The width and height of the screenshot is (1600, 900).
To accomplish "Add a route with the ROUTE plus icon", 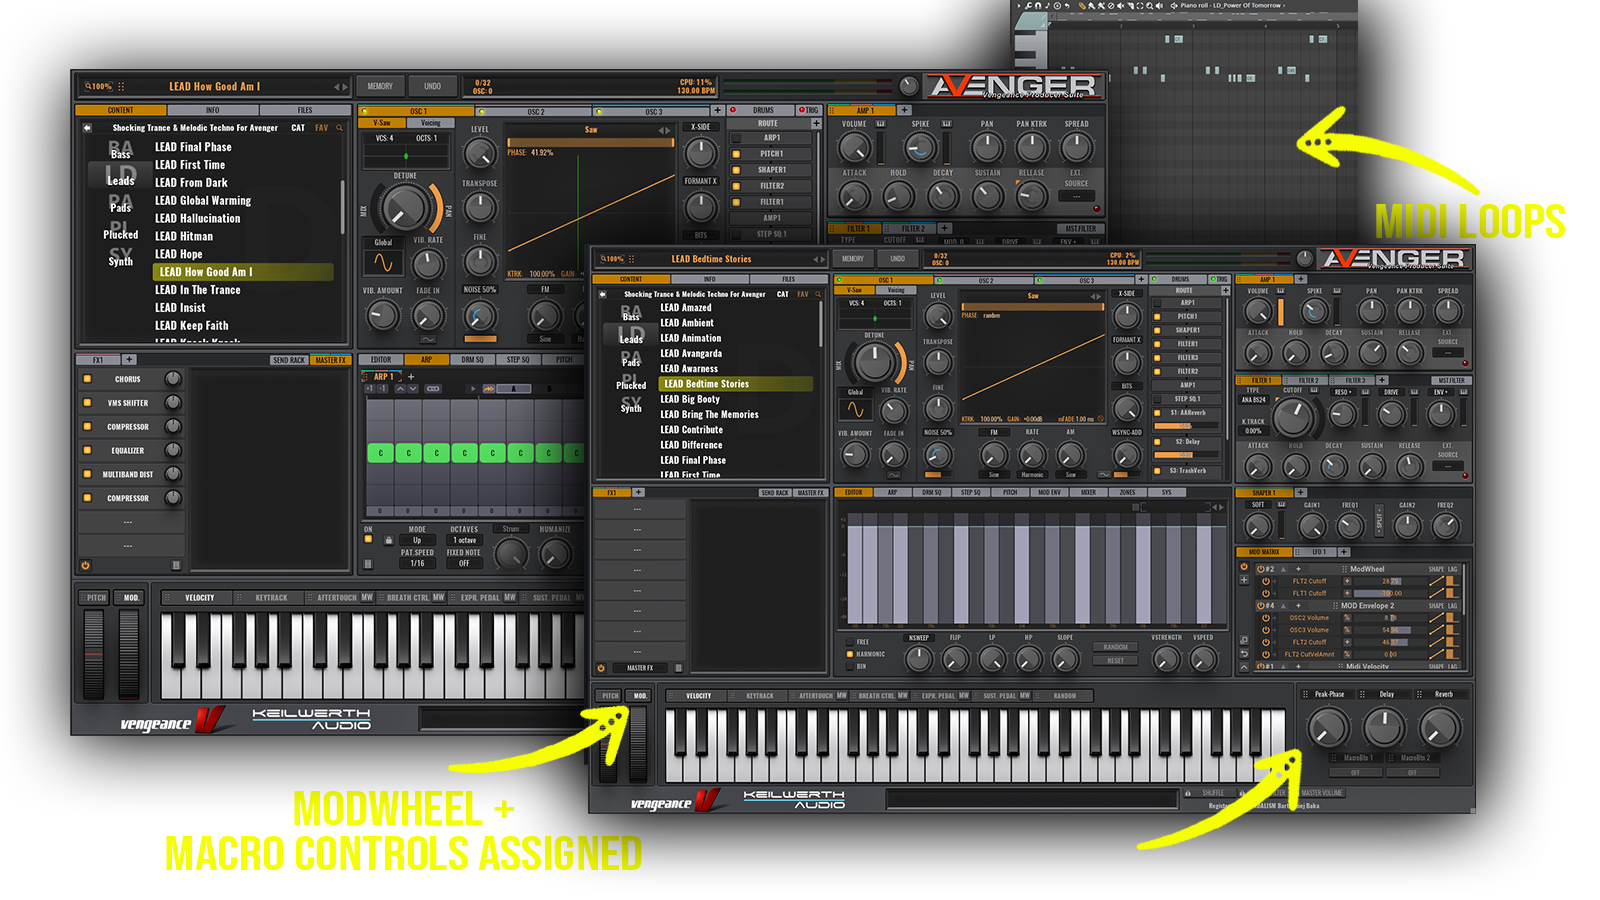I will coord(1226,290).
